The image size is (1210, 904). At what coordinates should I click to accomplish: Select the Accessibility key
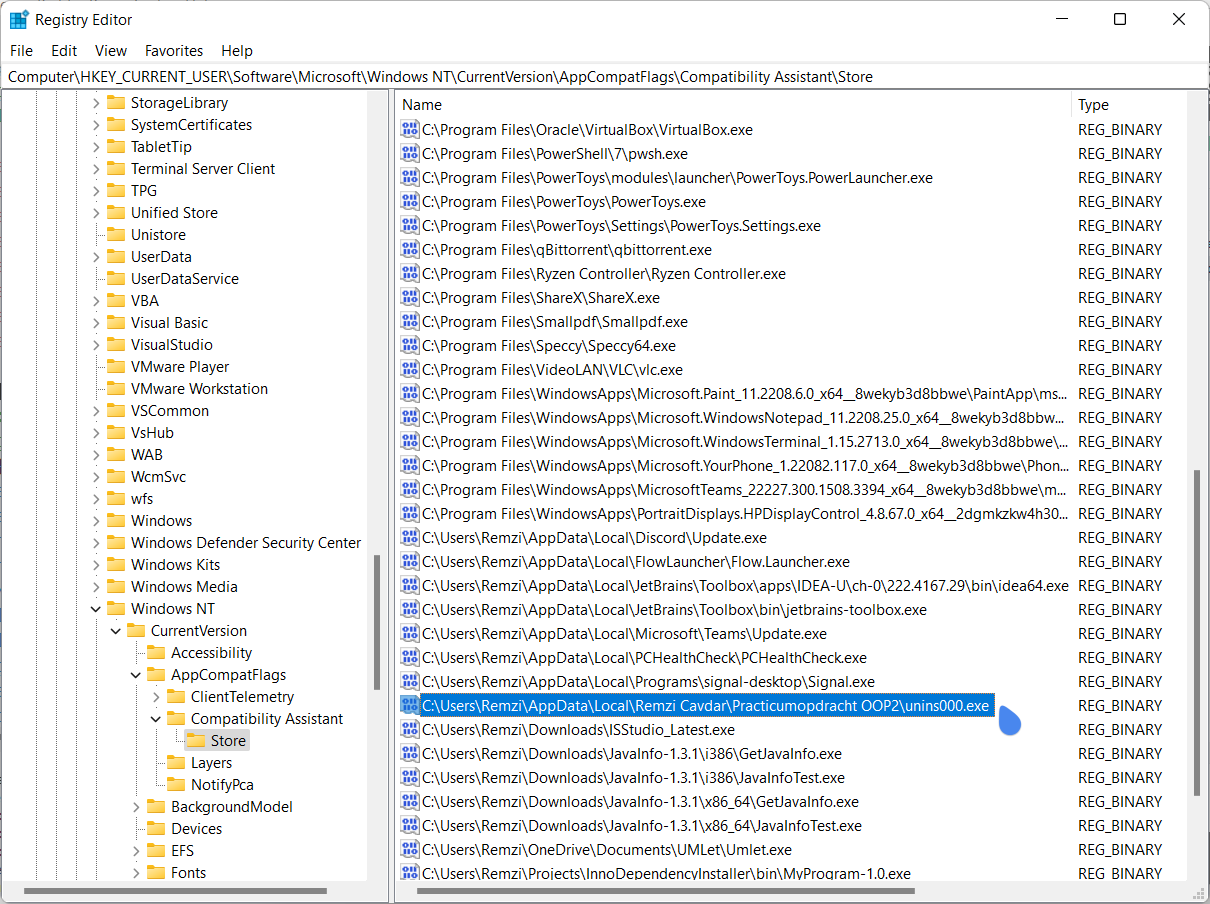[x=211, y=653]
